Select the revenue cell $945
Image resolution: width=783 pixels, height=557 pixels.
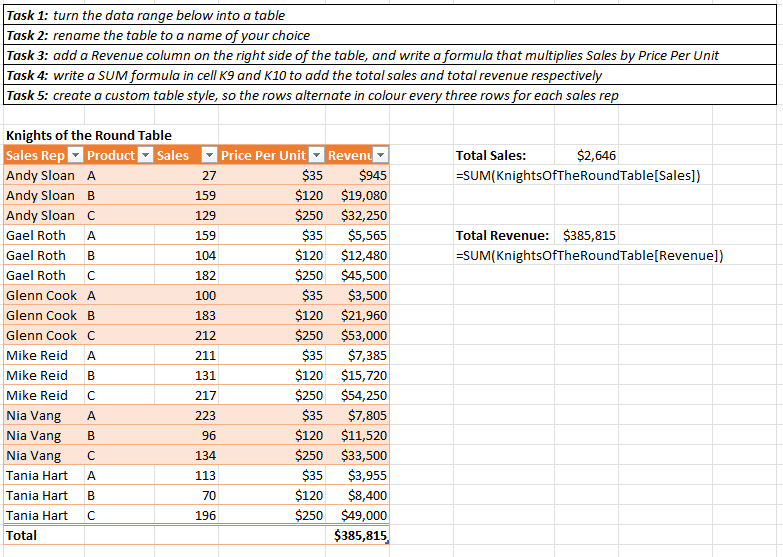pyautogui.click(x=357, y=175)
